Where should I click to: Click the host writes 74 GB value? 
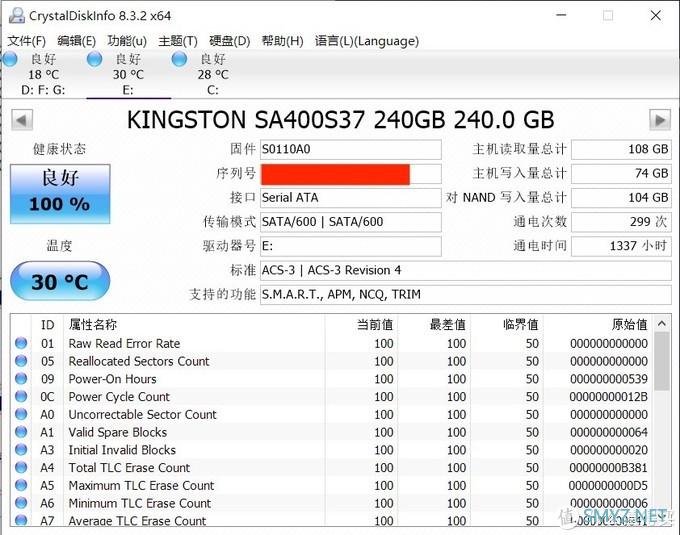coord(621,174)
